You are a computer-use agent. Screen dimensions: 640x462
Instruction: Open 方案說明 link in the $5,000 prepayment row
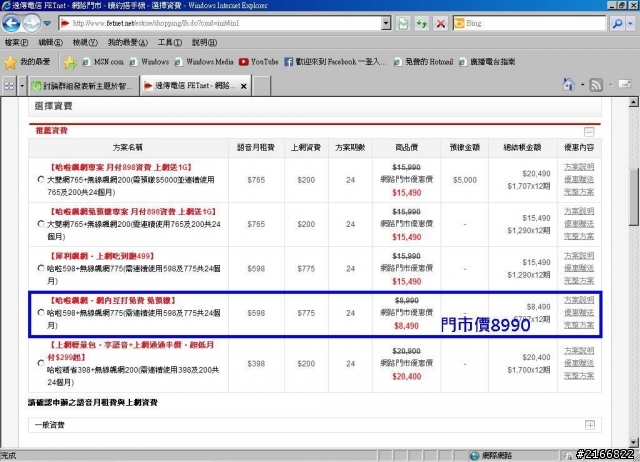click(579, 167)
